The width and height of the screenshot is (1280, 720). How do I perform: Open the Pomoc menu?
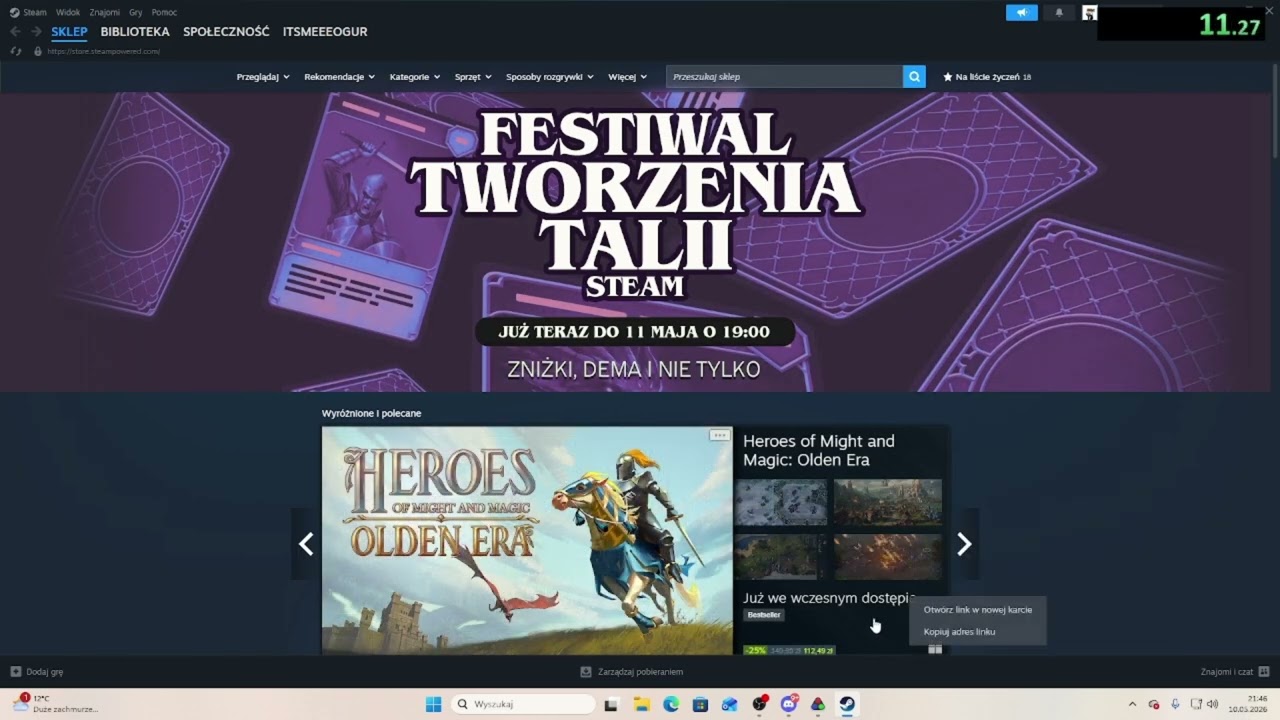click(164, 12)
